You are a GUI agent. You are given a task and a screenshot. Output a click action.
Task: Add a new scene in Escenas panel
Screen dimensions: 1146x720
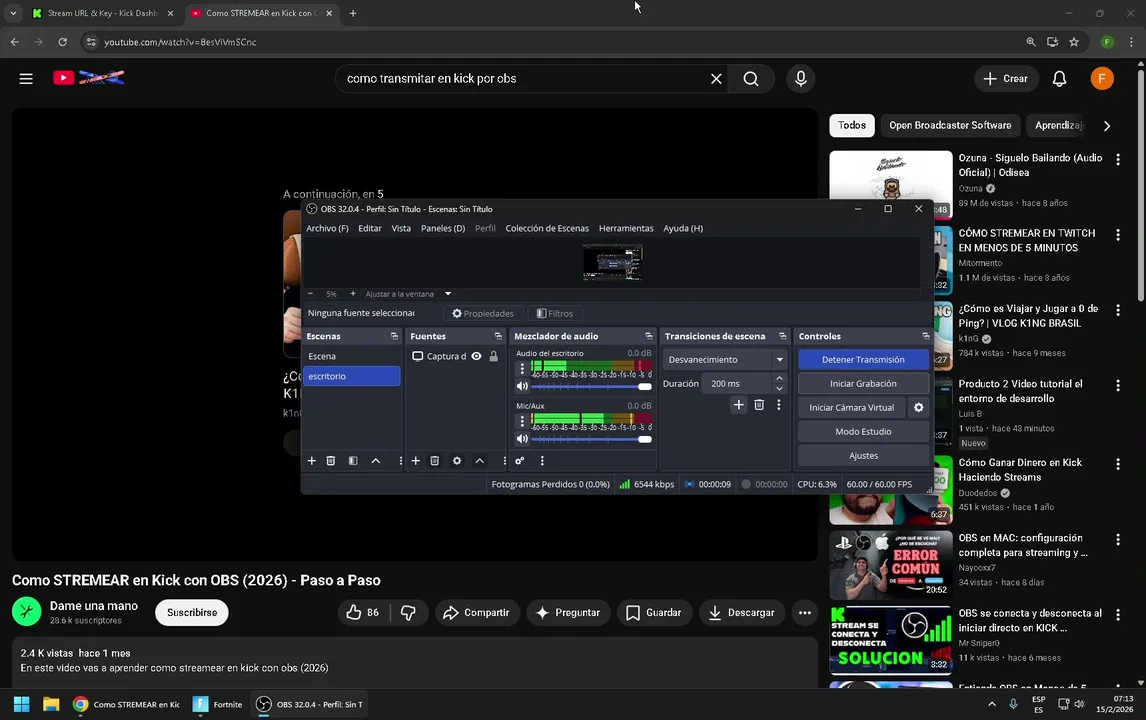(311, 461)
